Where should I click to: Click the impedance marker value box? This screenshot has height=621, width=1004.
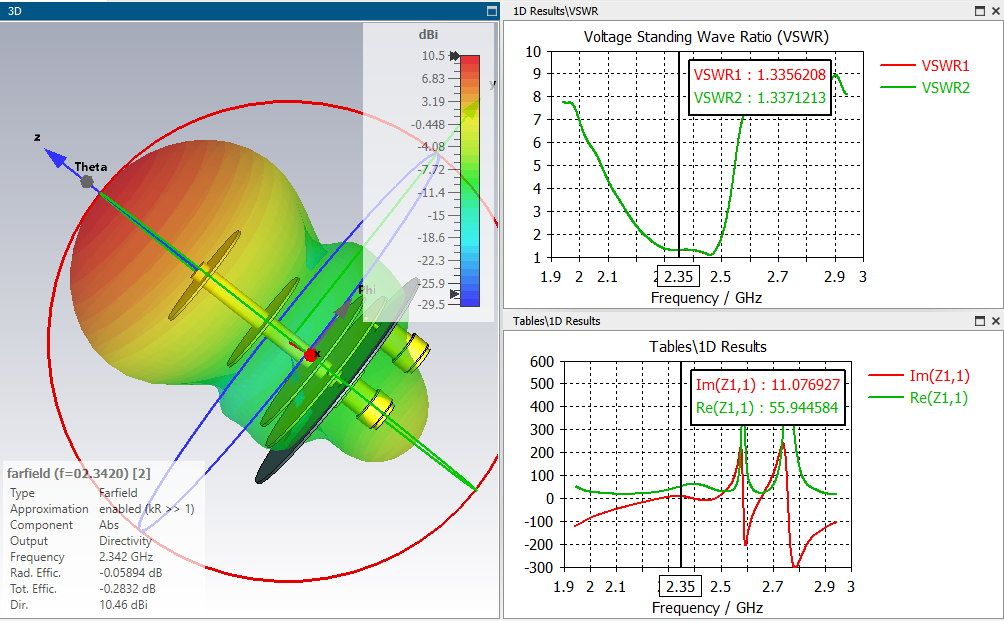pyautogui.click(x=767, y=397)
